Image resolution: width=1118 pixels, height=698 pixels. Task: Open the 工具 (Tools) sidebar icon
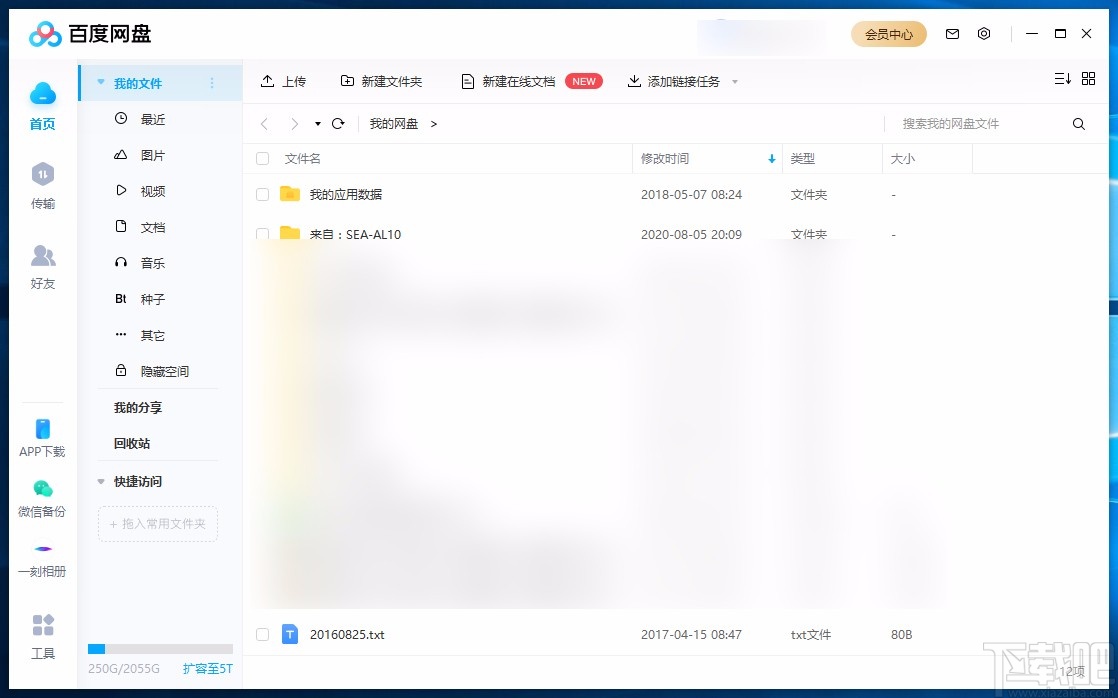(x=42, y=625)
